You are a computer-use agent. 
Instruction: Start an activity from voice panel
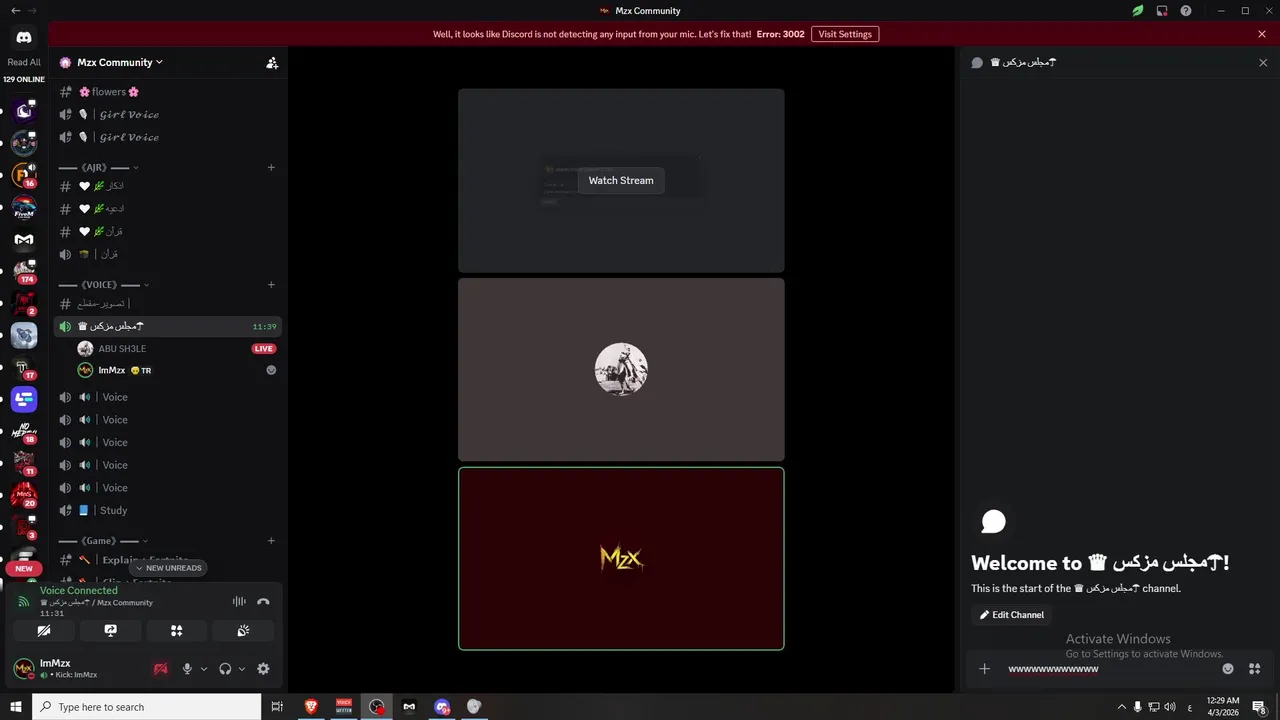click(x=177, y=631)
